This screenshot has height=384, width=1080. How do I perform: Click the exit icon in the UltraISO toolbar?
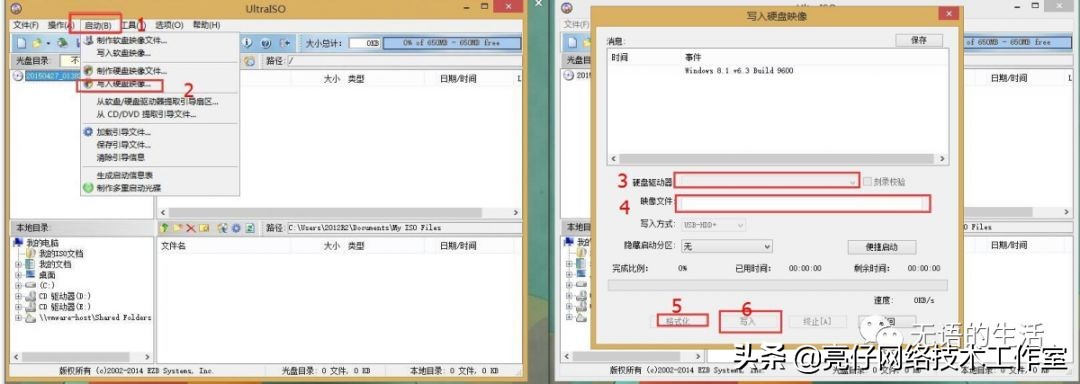(284, 43)
